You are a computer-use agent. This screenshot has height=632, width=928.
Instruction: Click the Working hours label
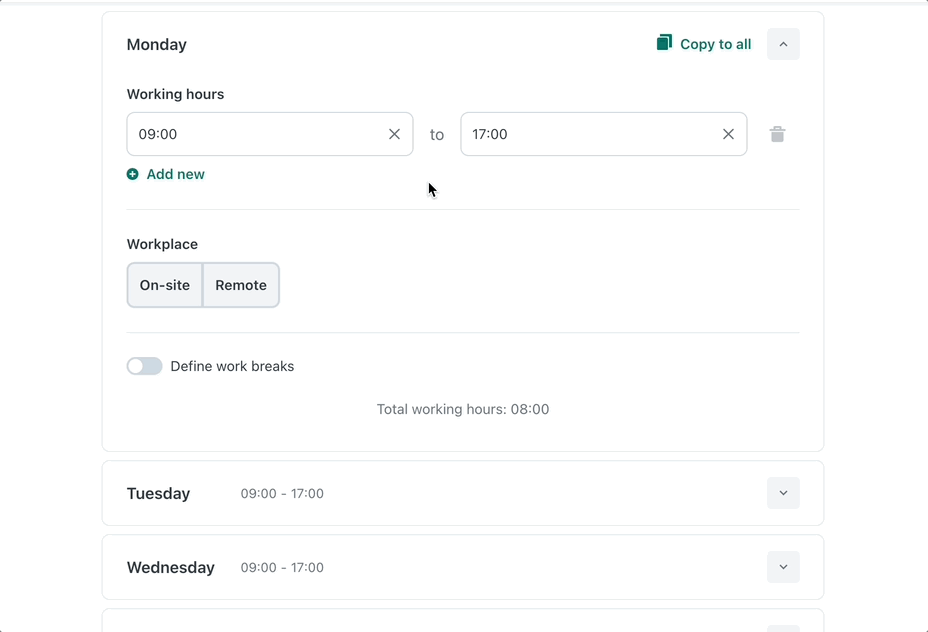tap(175, 94)
